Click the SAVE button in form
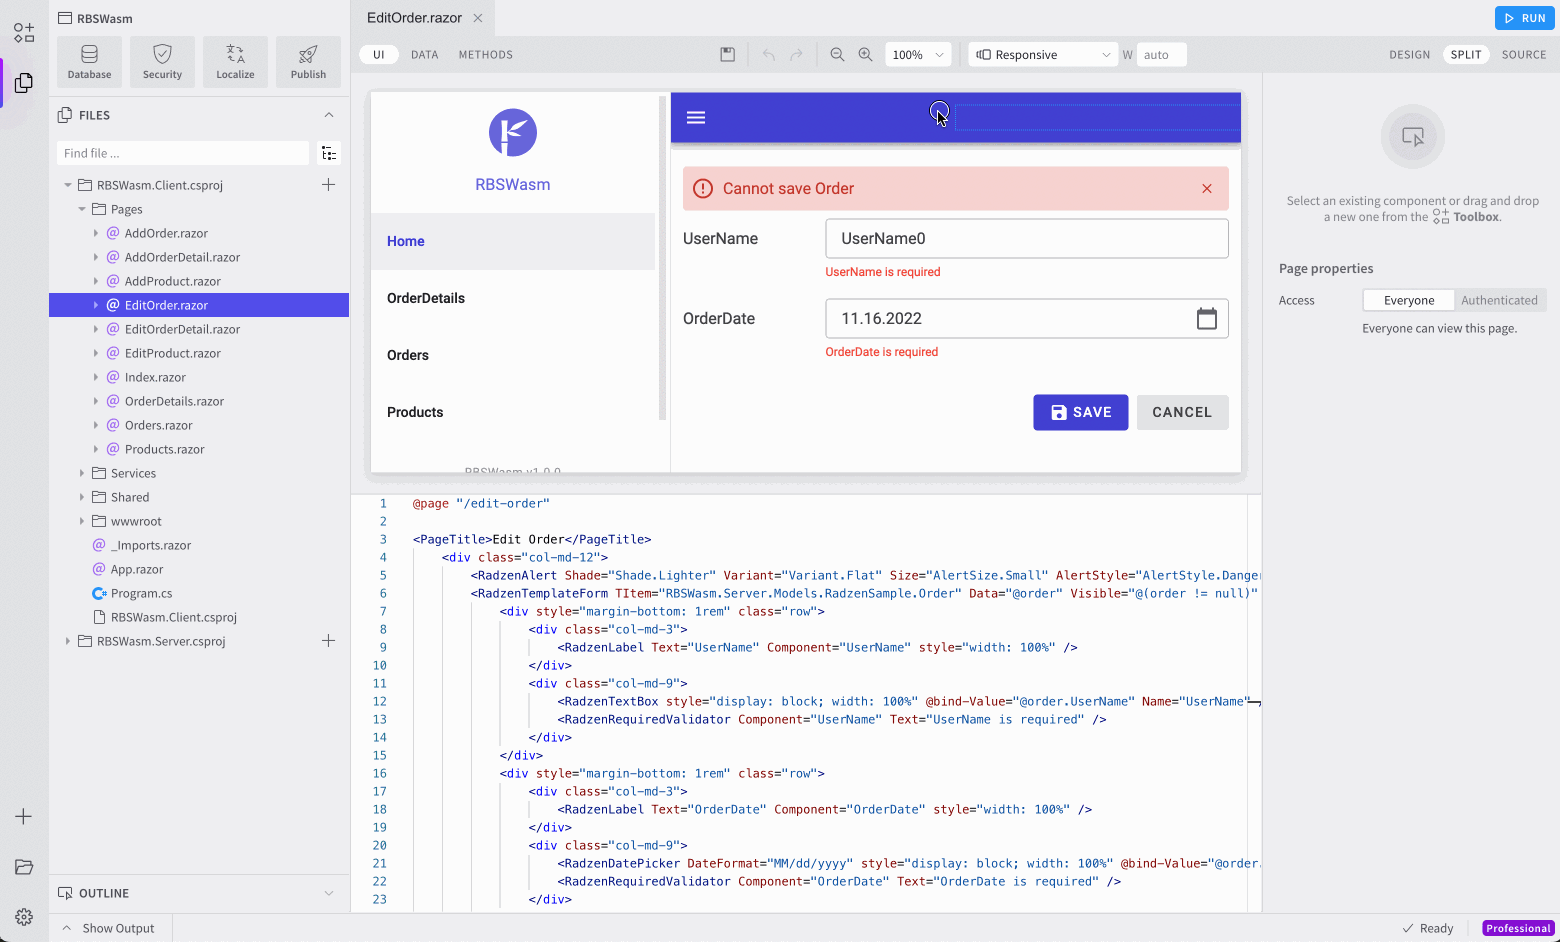 (1081, 412)
